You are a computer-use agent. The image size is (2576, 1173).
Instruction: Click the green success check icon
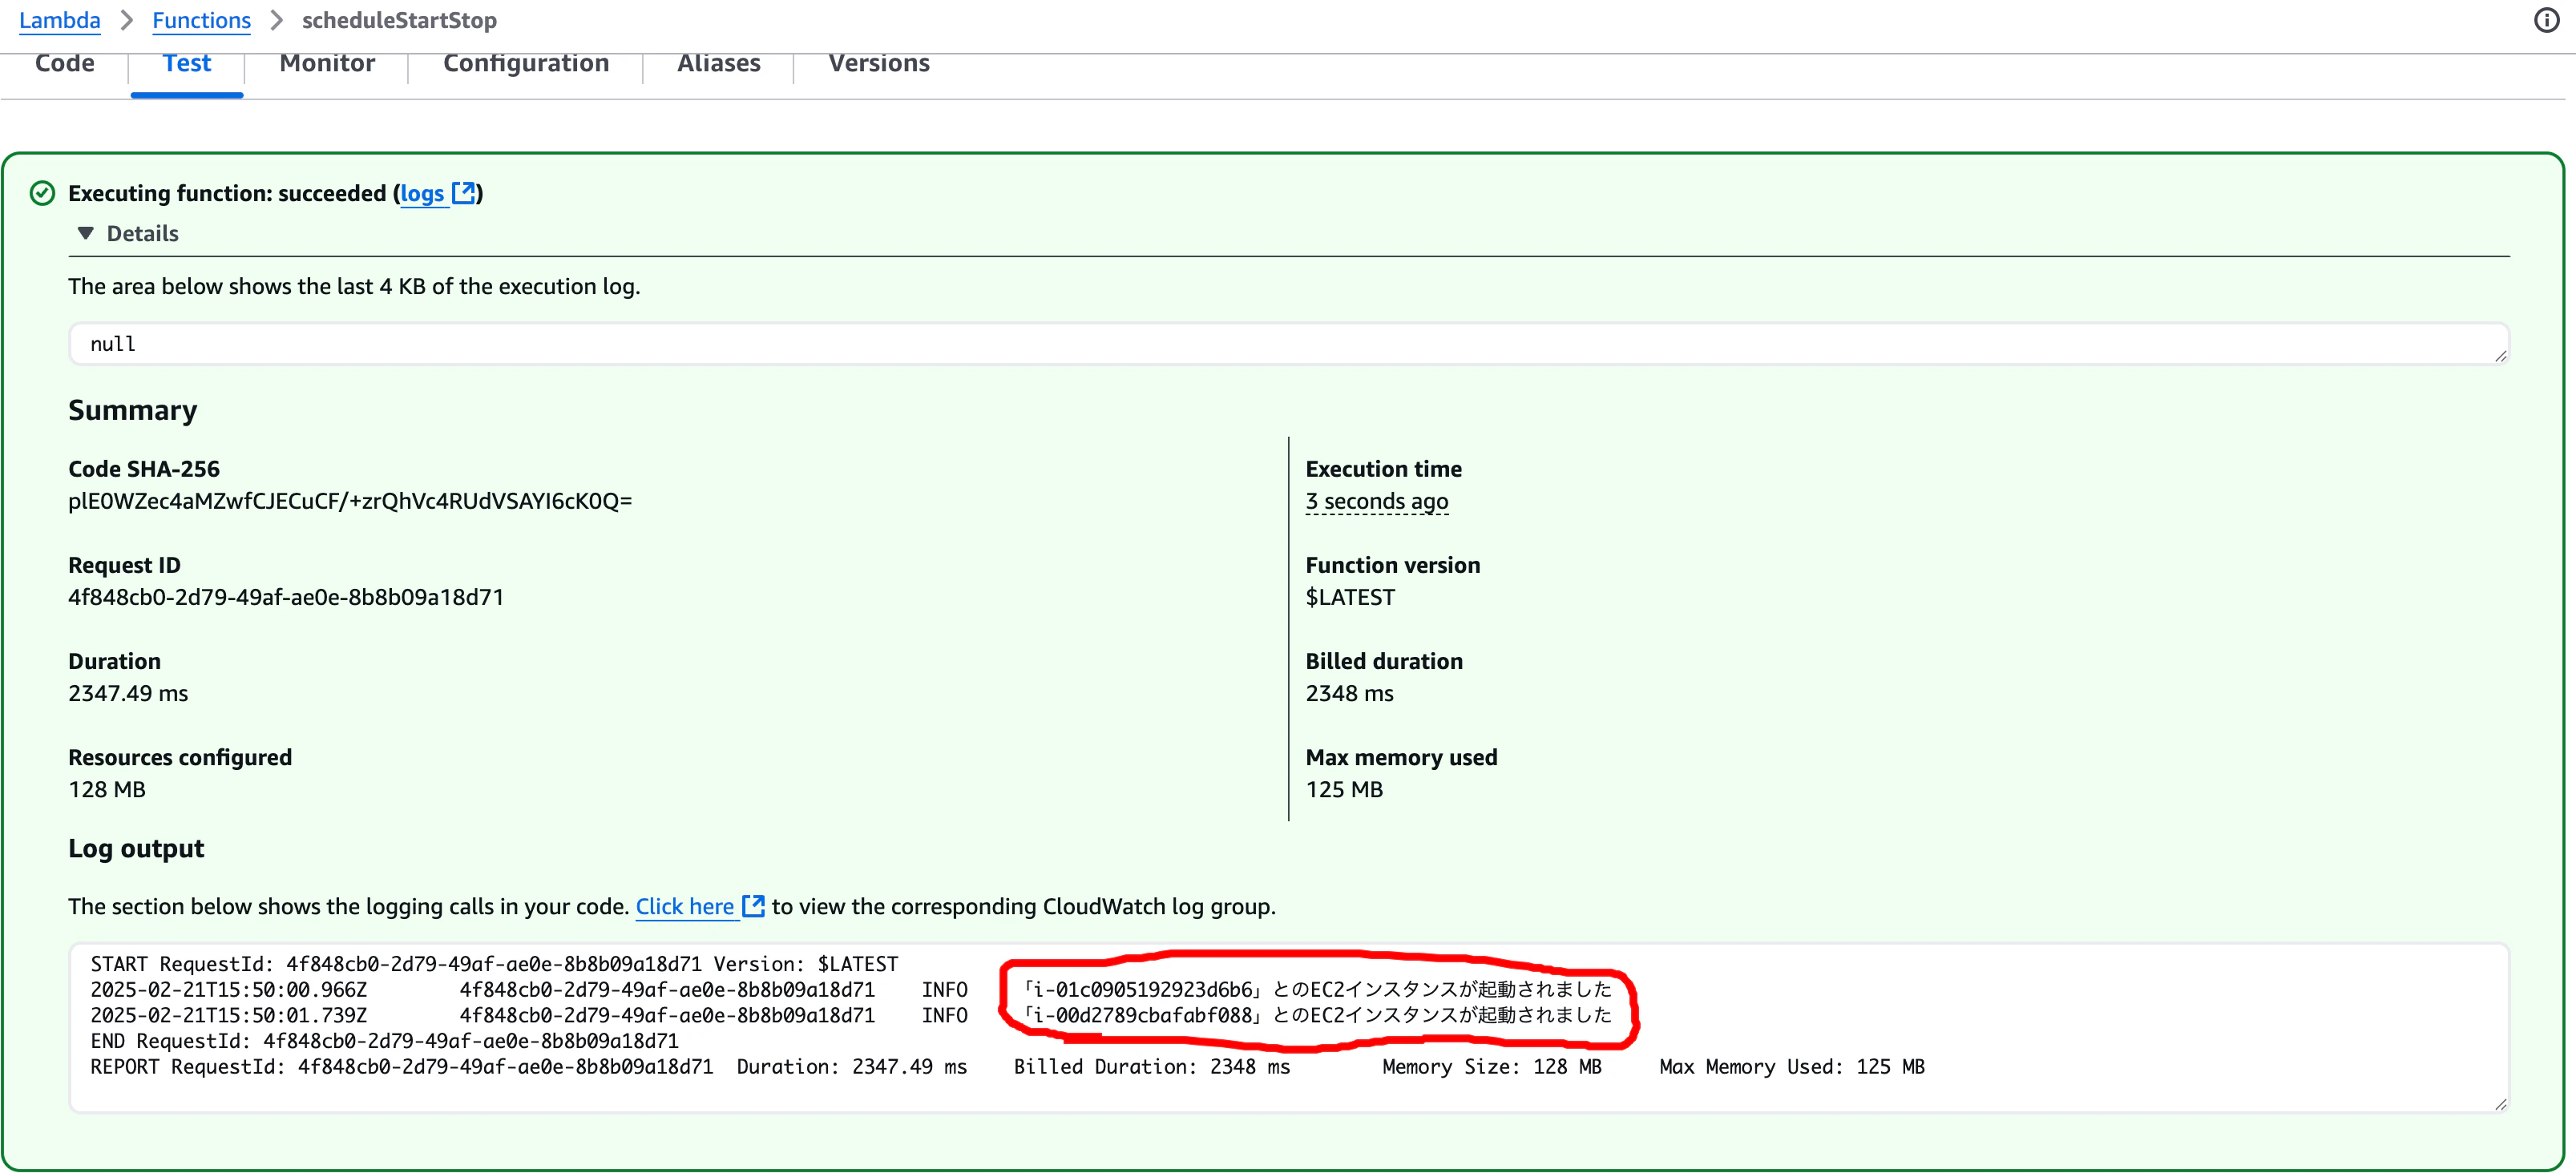(42, 193)
